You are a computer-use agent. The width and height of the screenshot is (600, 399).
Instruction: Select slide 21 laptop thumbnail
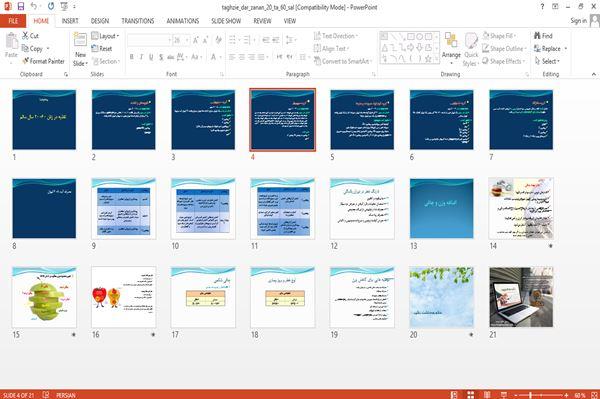point(521,297)
